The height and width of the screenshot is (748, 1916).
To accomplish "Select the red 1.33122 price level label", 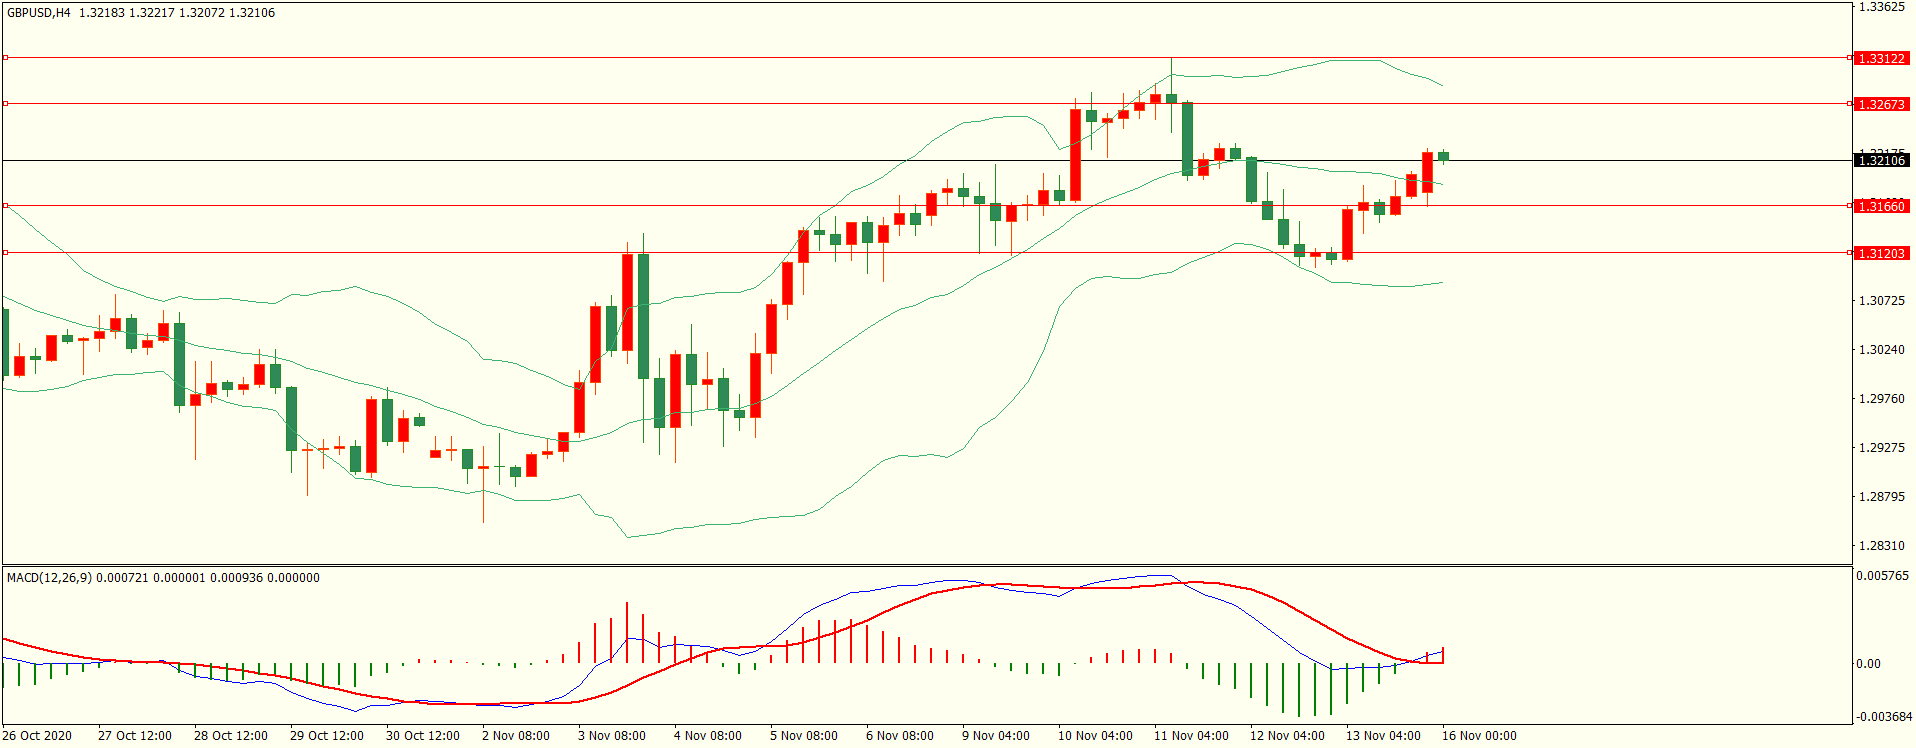I will (1881, 59).
